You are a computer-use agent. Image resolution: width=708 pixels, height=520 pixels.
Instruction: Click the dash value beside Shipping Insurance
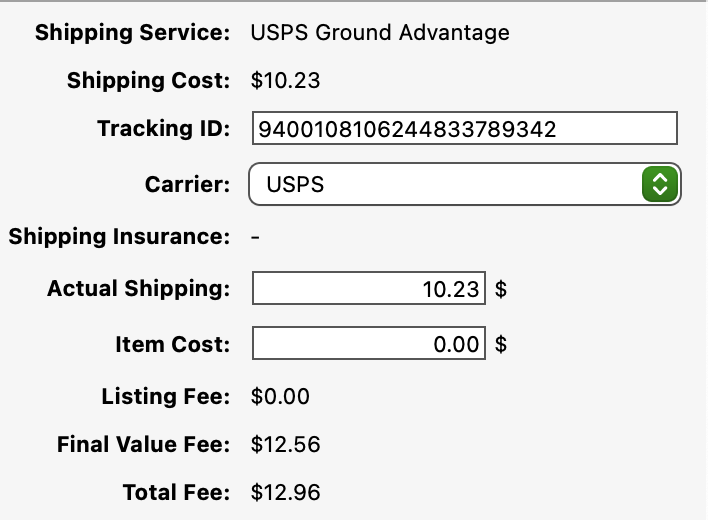click(255, 238)
